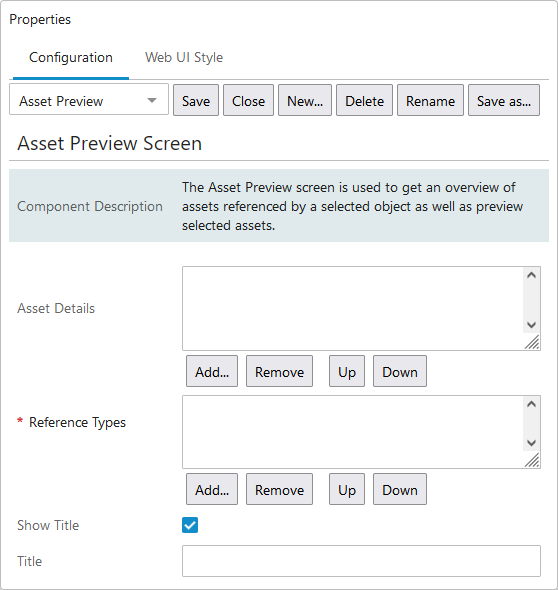Click the Save as... button
This screenshot has width=558, height=590.
[503, 100]
